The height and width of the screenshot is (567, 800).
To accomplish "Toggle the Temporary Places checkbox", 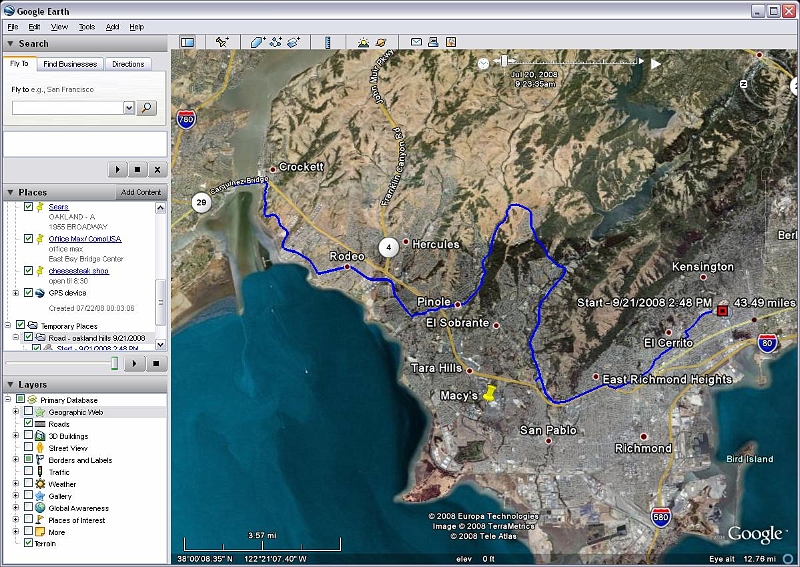I will (x=20, y=325).
